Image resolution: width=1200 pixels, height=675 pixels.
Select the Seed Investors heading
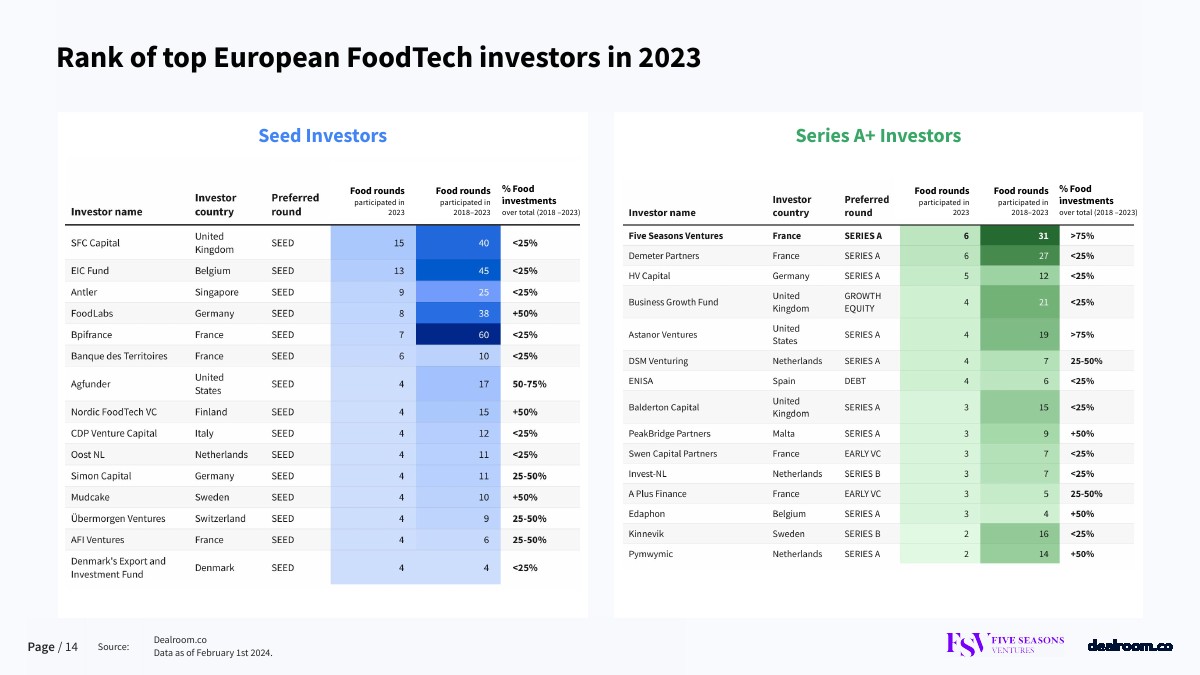[x=322, y=136]
